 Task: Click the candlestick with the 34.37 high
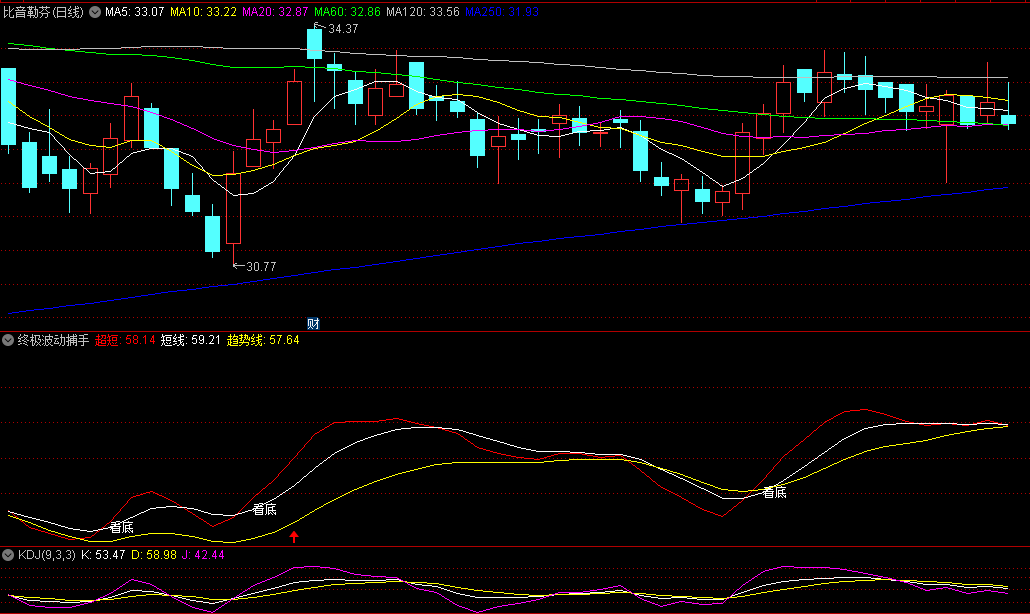pos(315,62)
